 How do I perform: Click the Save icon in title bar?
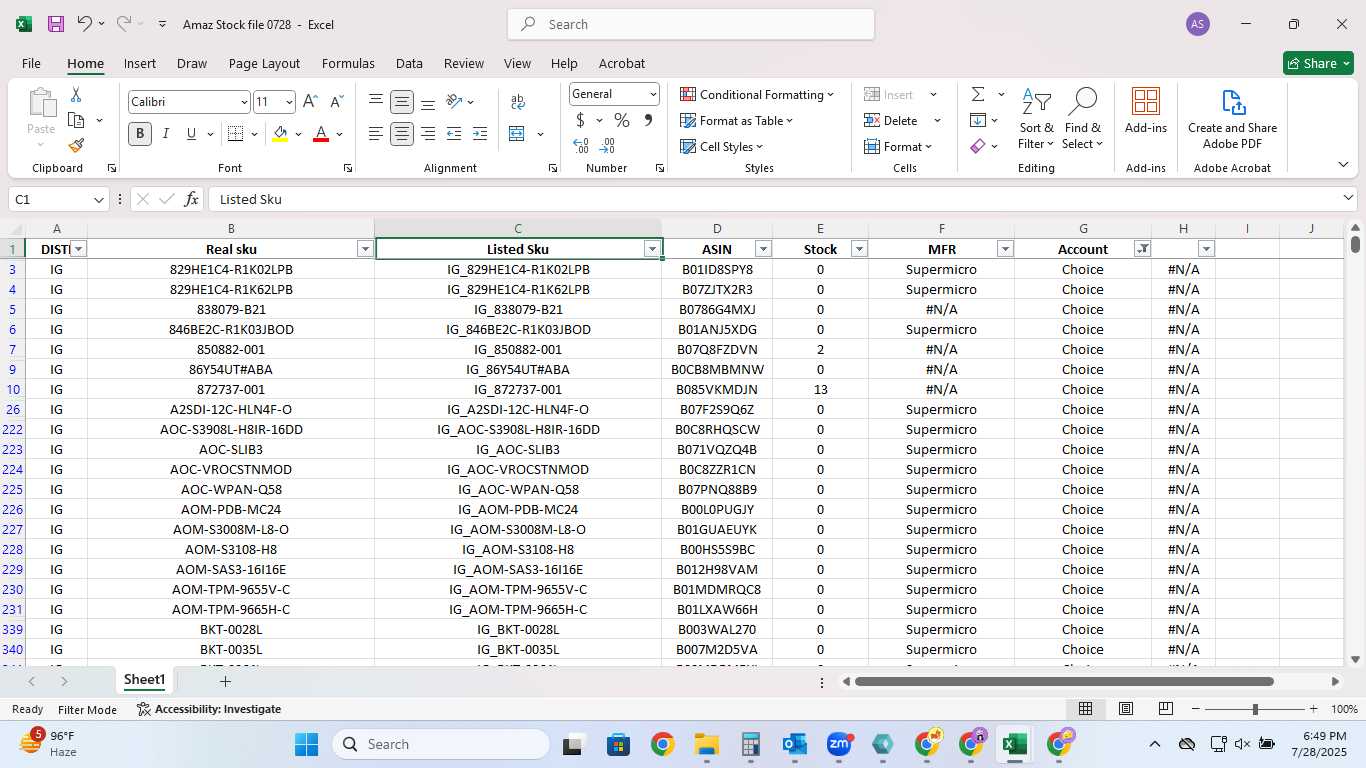click(x=56, y=24)
